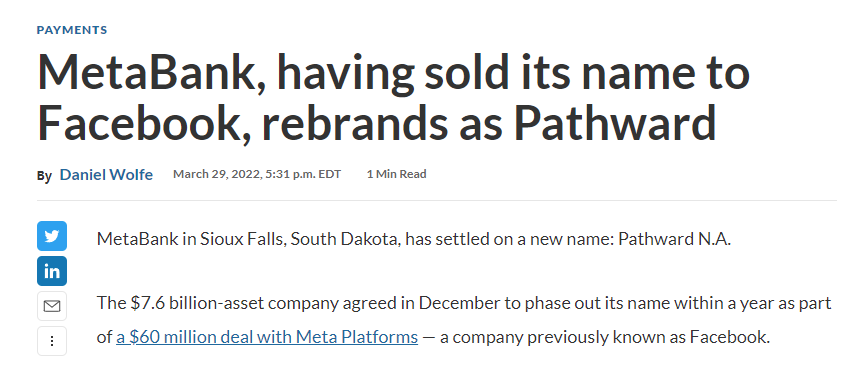
Task: Click Pathward N.A. in the first paragraph
Action: pyautogui.click(x=674, y=239)
